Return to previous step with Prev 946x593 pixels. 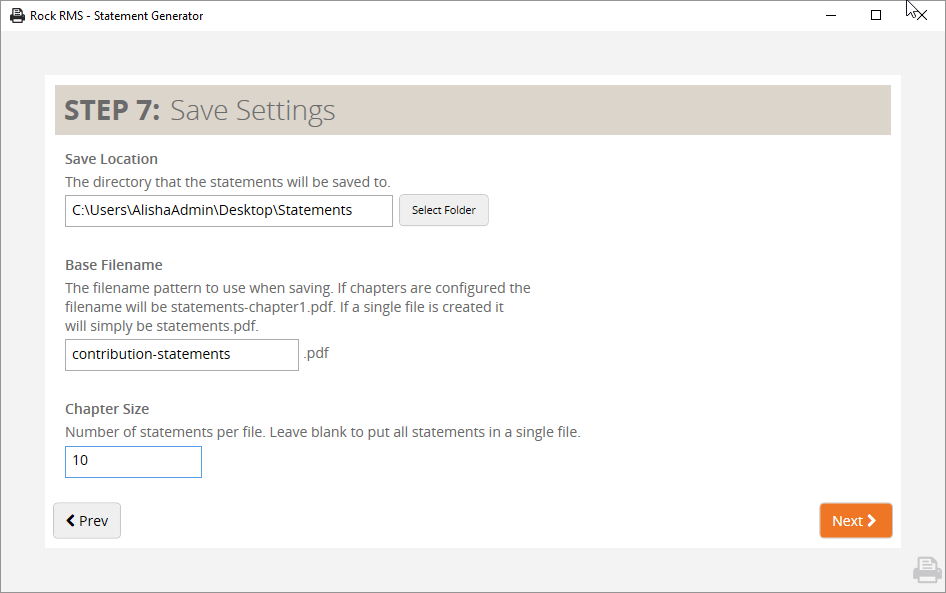(87, 521)
